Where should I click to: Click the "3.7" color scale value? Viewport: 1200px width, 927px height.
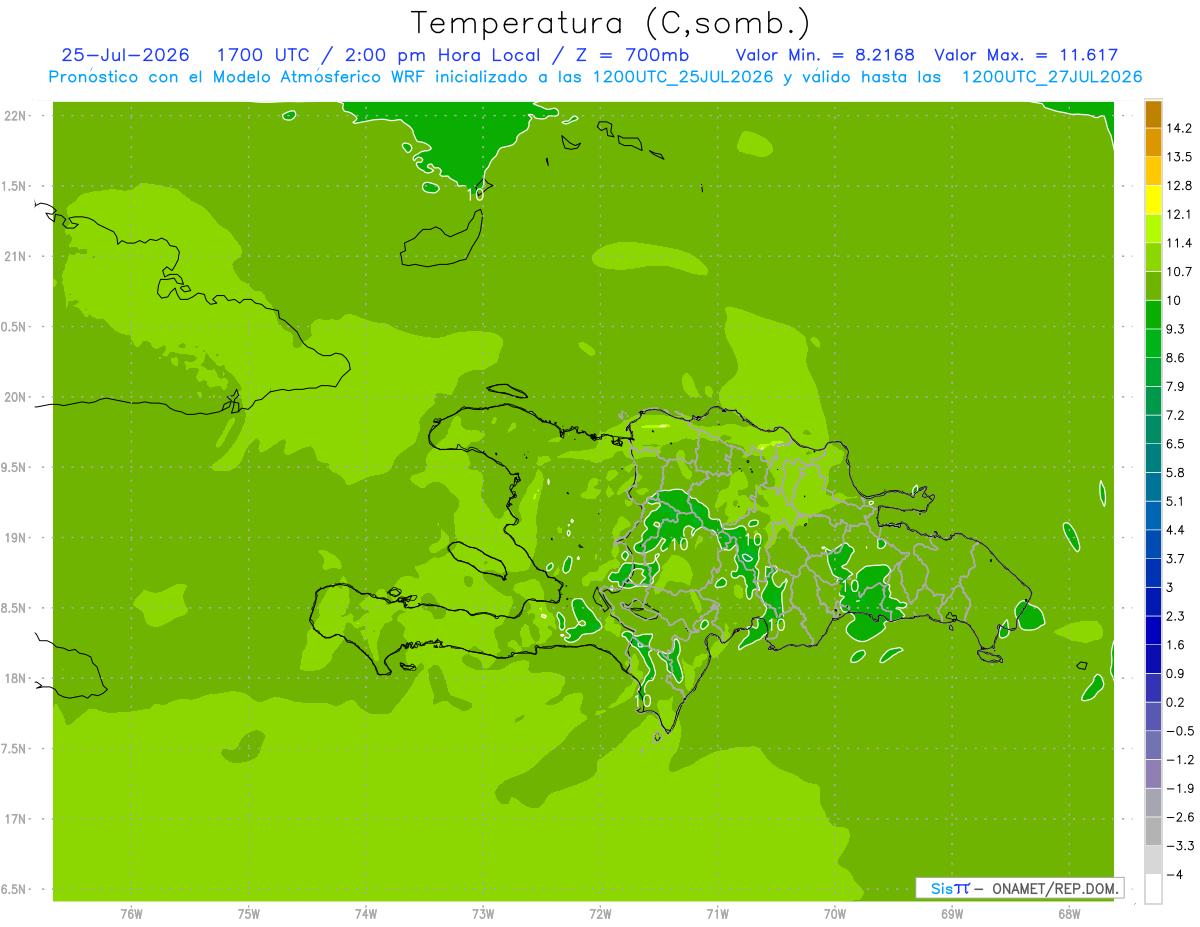point(1177,558)
